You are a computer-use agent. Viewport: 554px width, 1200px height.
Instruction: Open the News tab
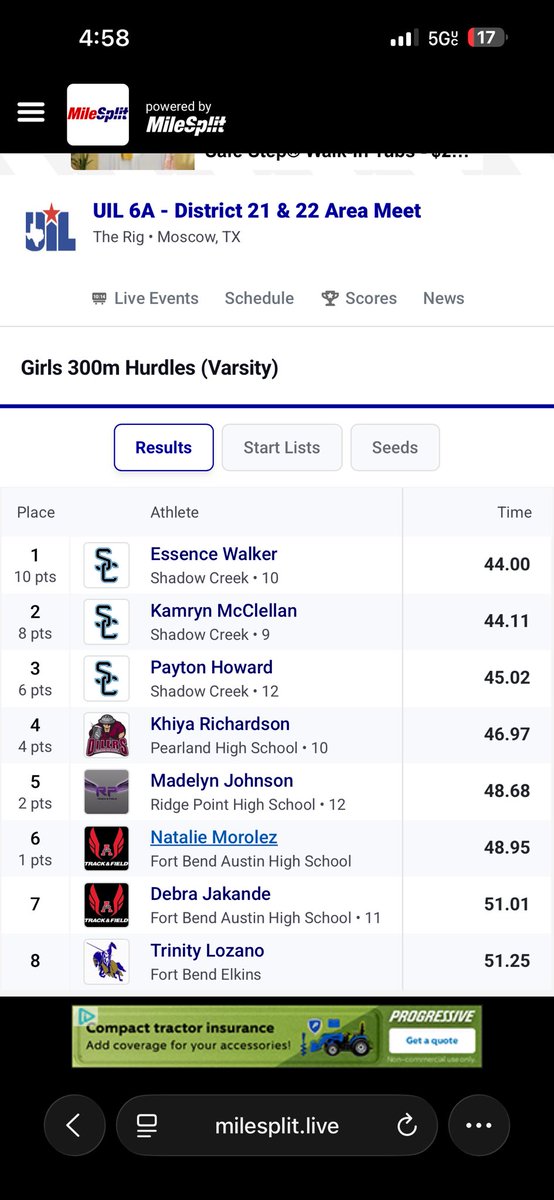[x=443, y=298]
